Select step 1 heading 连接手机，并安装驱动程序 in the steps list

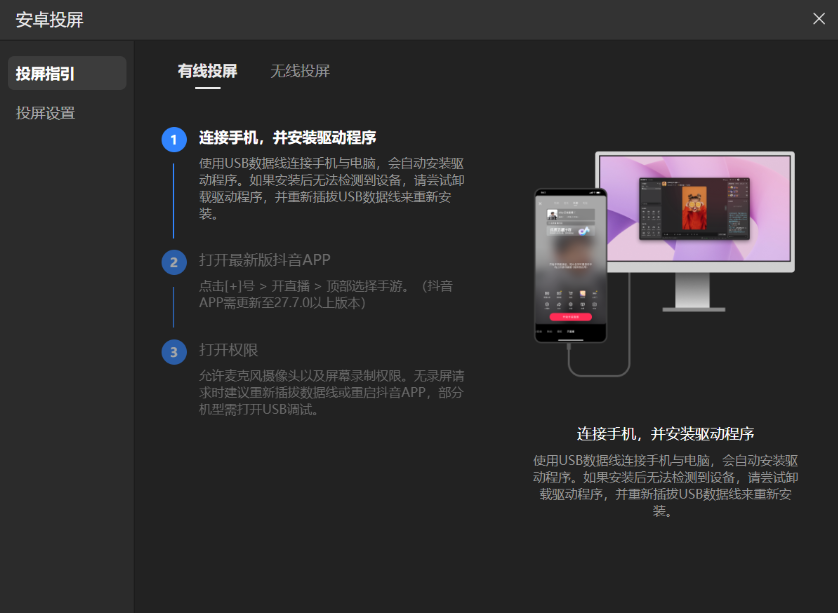click(287, 138)
